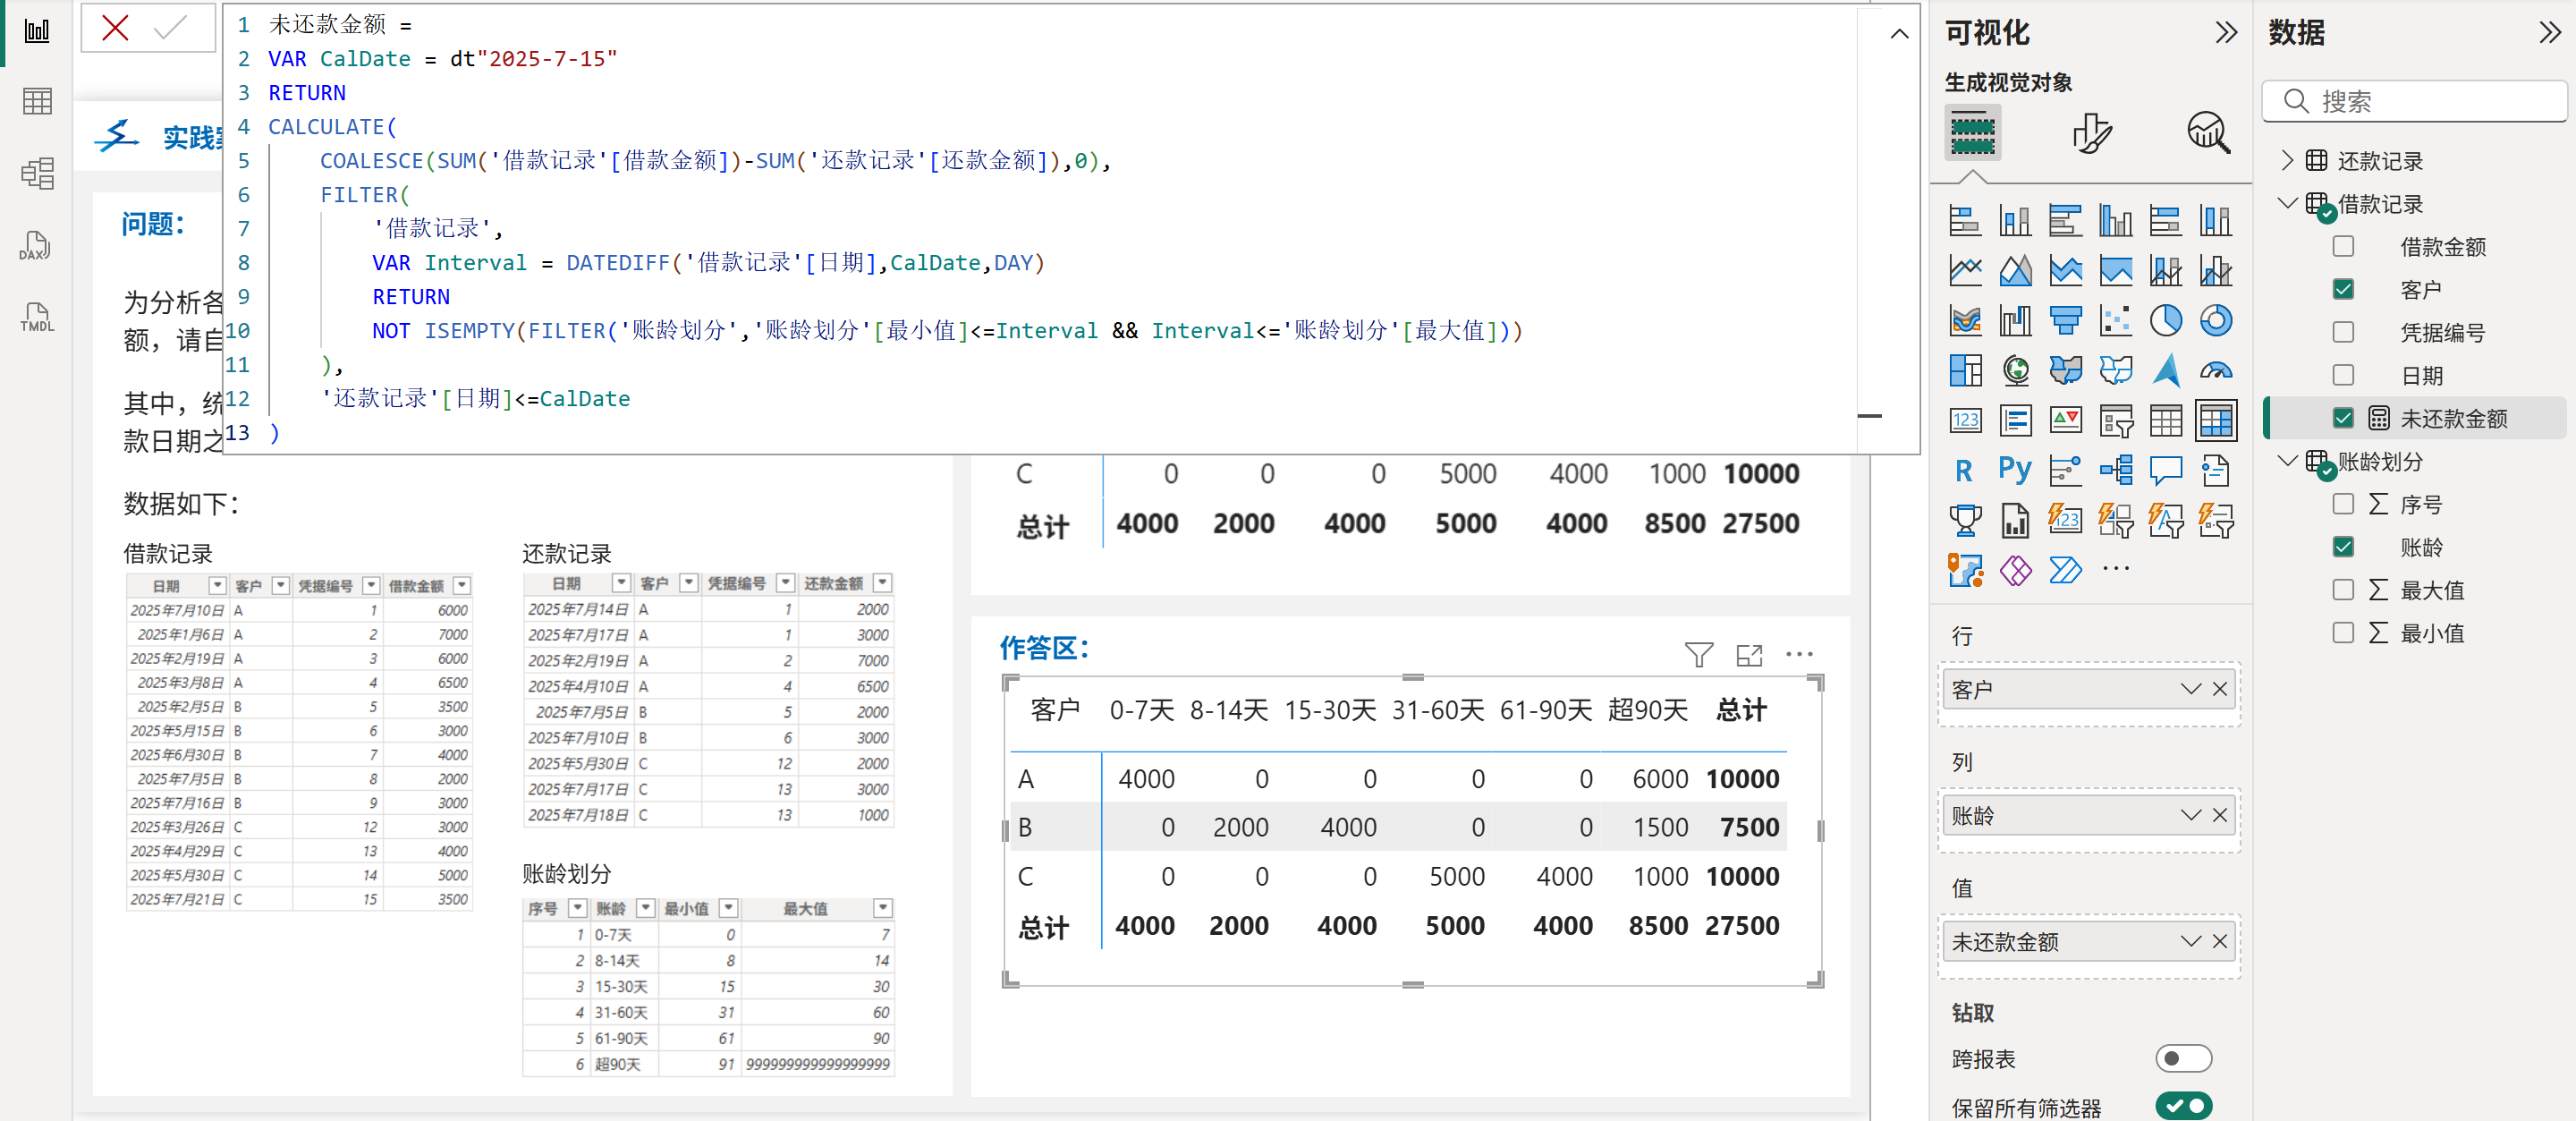Select the R script visual icon
This screenshot has height=1121, width=2576.
tap(1964, 469)
